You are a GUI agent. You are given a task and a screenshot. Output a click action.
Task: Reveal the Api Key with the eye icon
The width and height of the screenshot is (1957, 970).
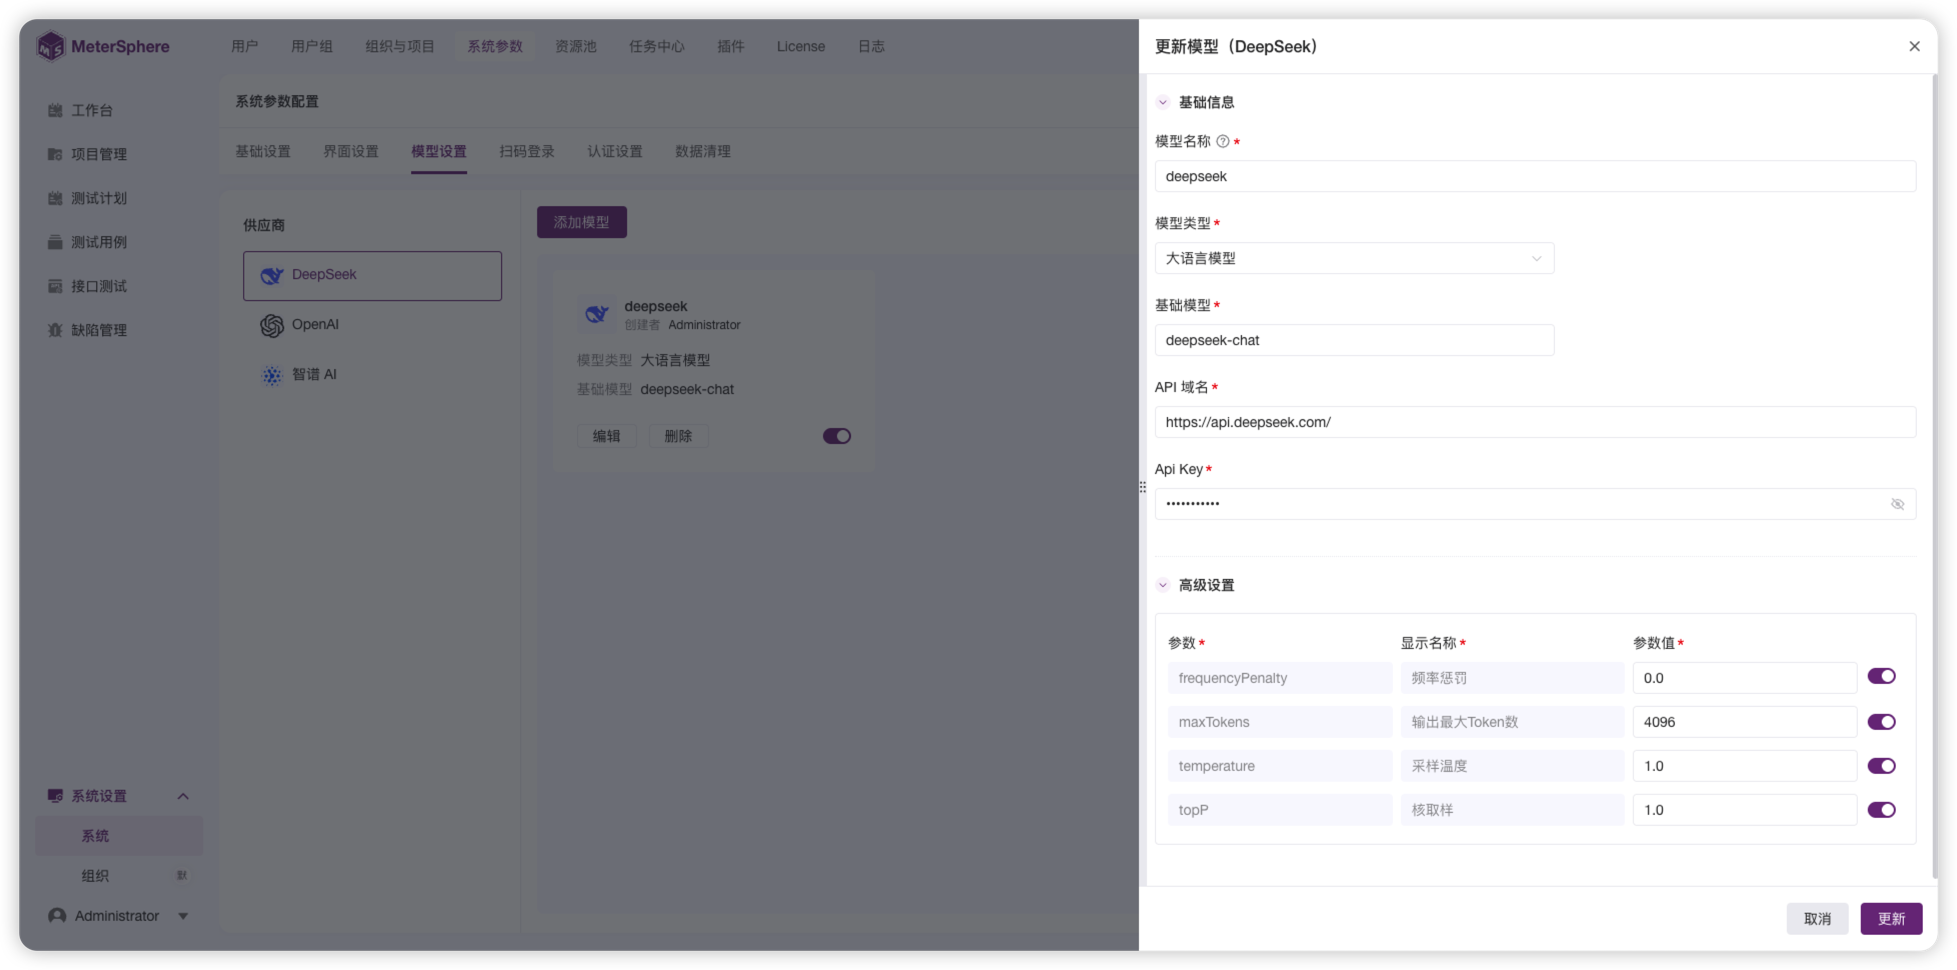(x=1897, y=503)
